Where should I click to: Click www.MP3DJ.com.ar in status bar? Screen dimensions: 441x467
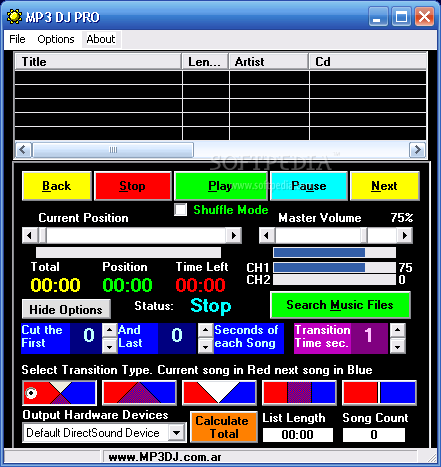165,457
